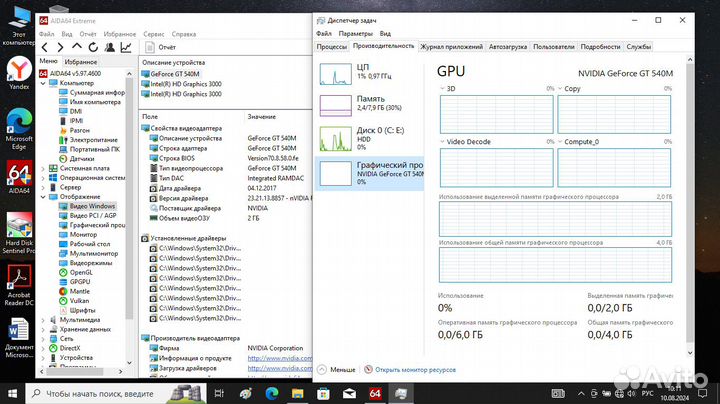Click the Windows Start button

tap(12, 393)
